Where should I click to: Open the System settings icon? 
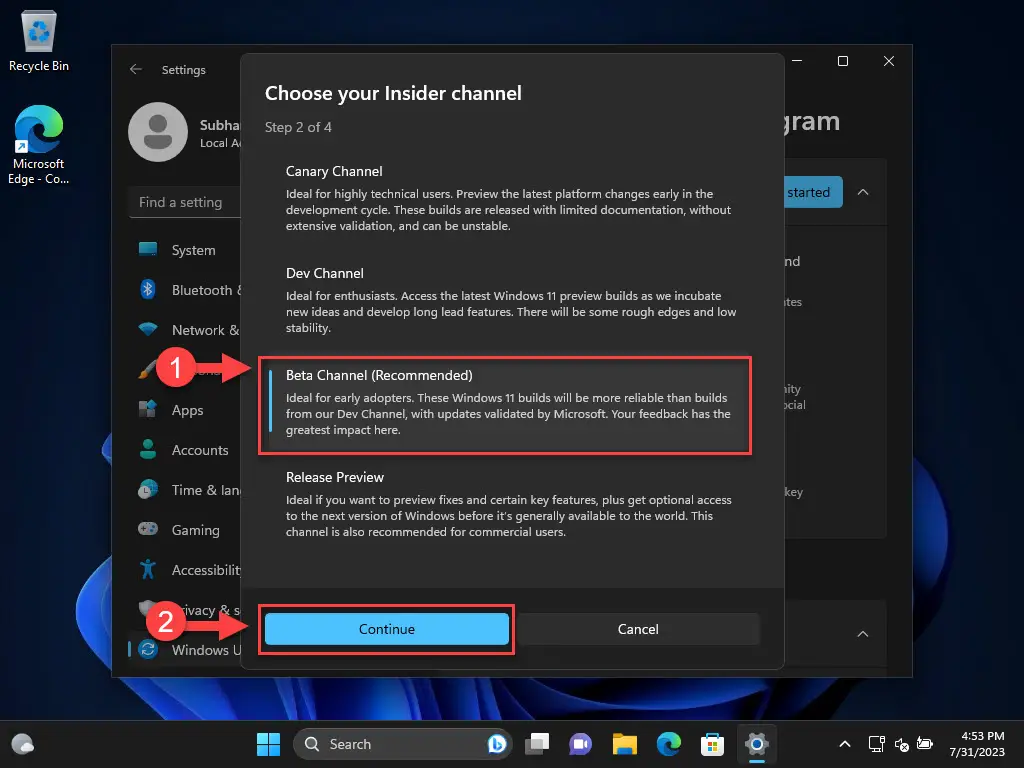148,249
